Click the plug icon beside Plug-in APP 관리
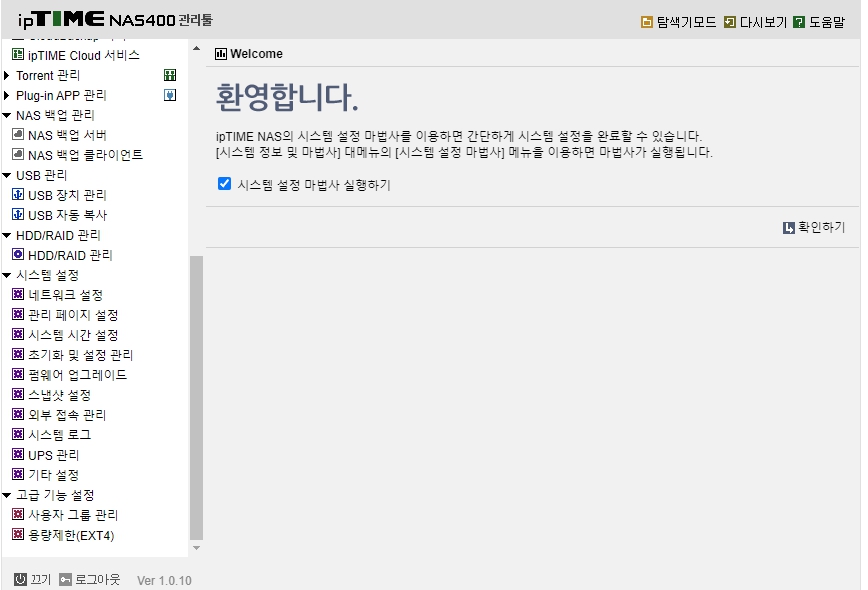 pos(171,95)
